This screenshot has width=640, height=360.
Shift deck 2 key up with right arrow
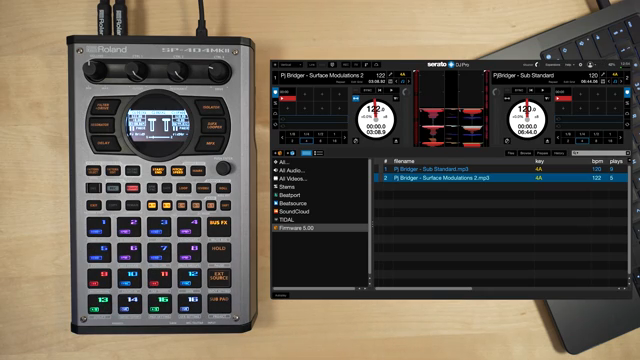tap(621, 81)
